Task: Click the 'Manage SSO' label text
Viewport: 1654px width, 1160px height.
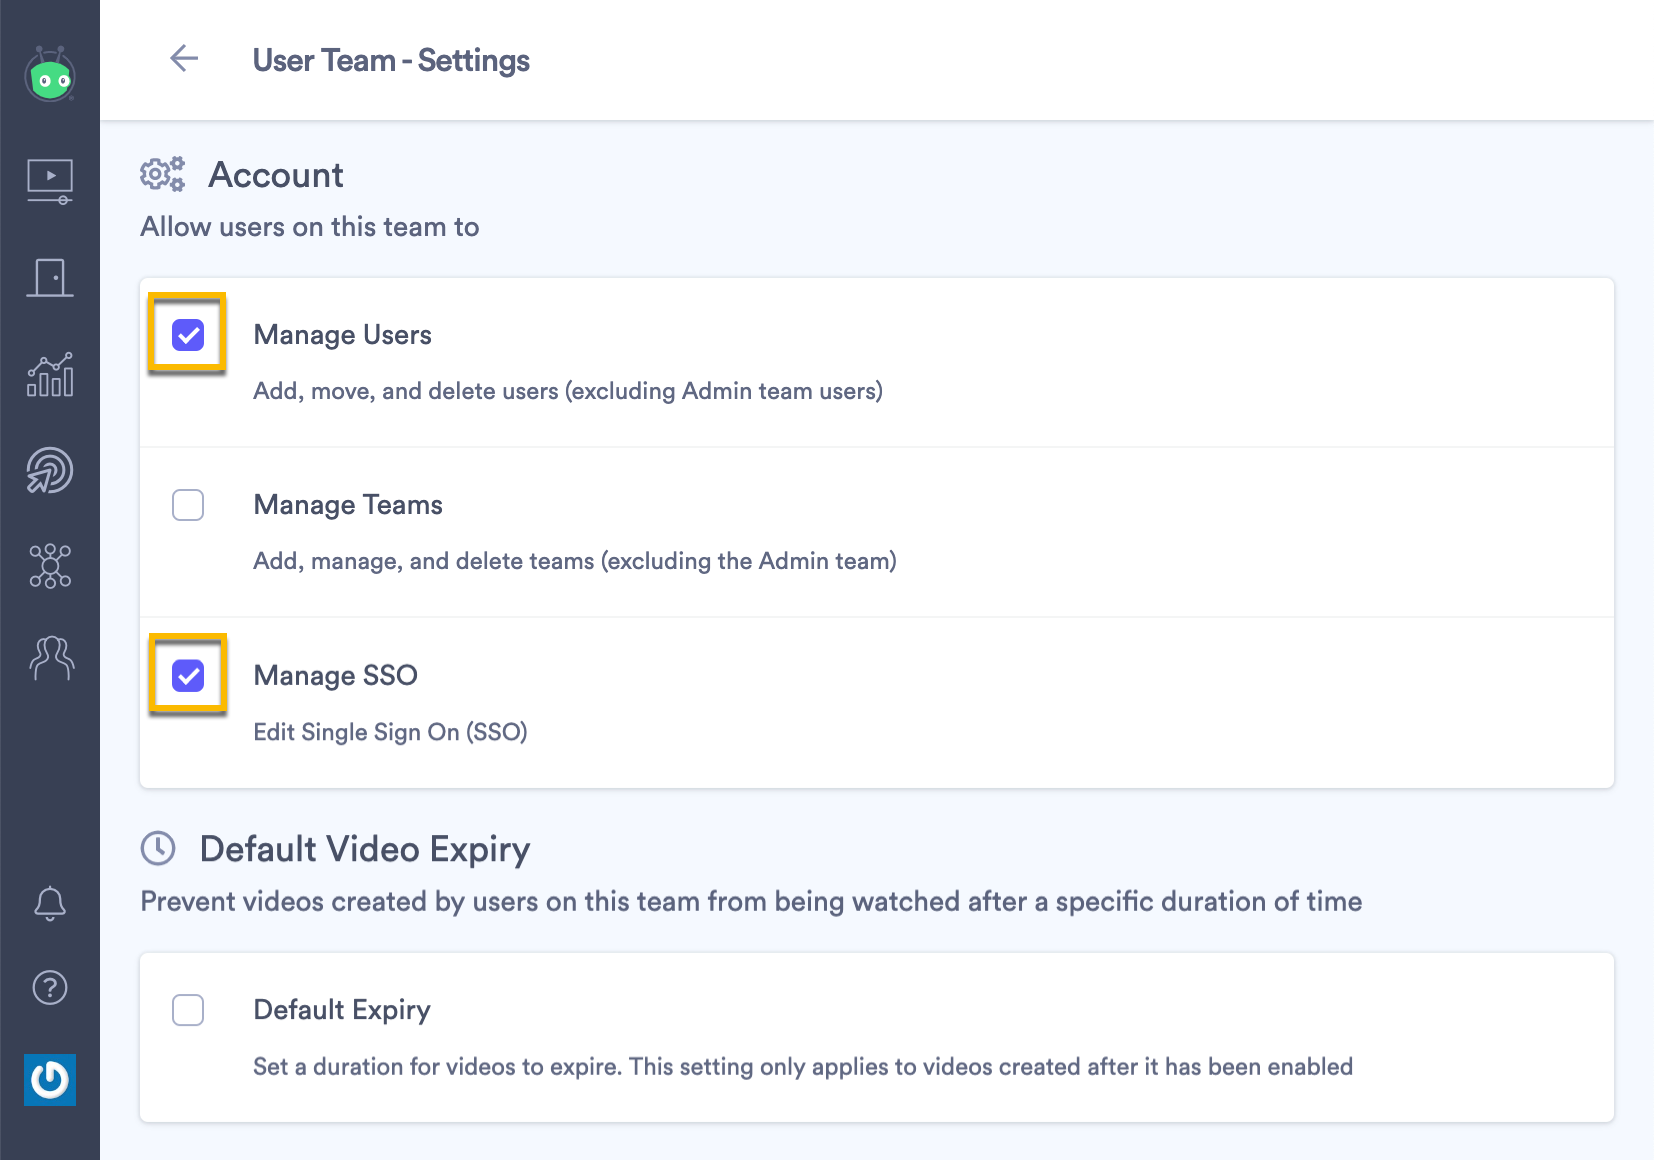Action: [335, 676]
